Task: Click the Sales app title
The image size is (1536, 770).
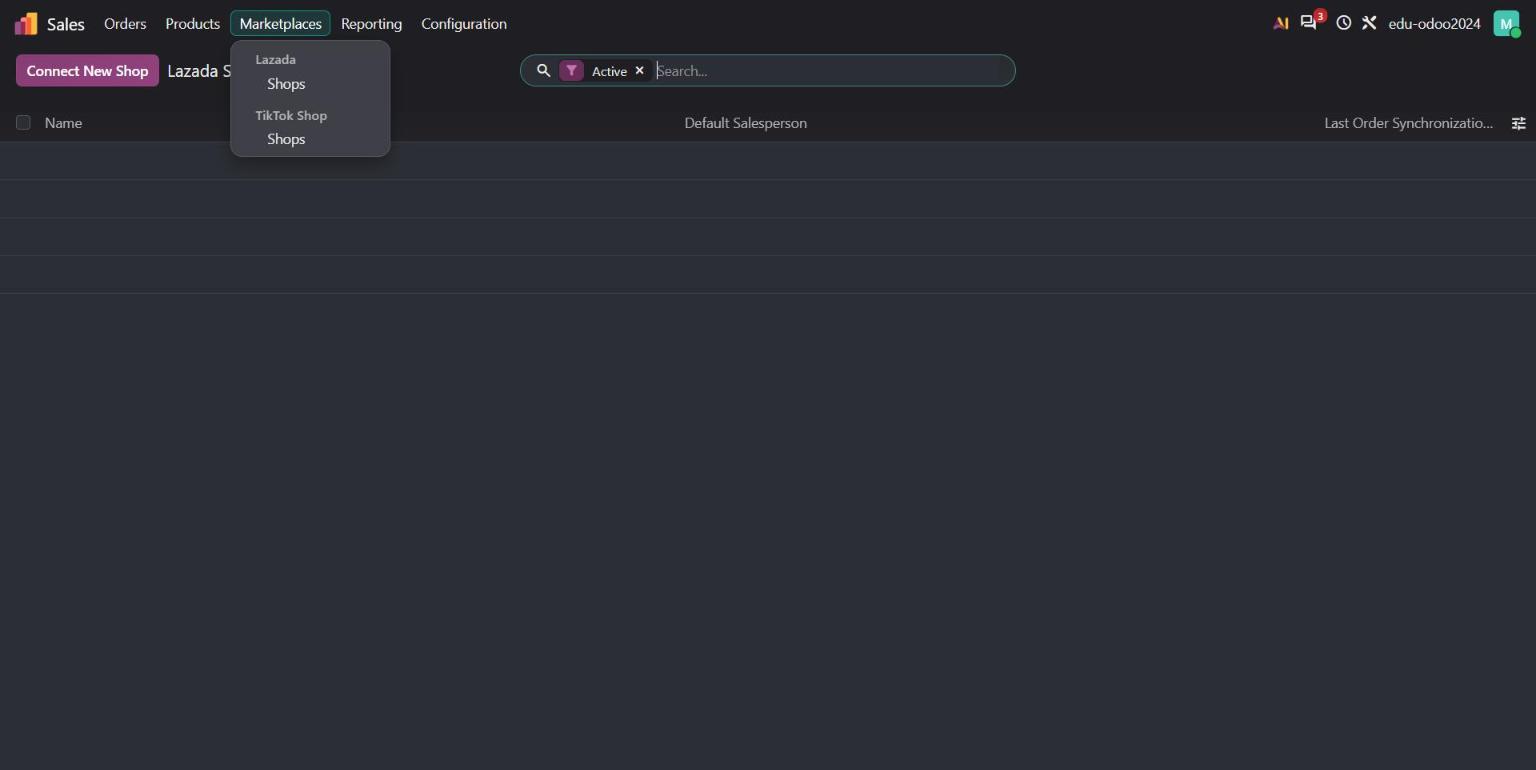Action: click(x=66, y=24)
